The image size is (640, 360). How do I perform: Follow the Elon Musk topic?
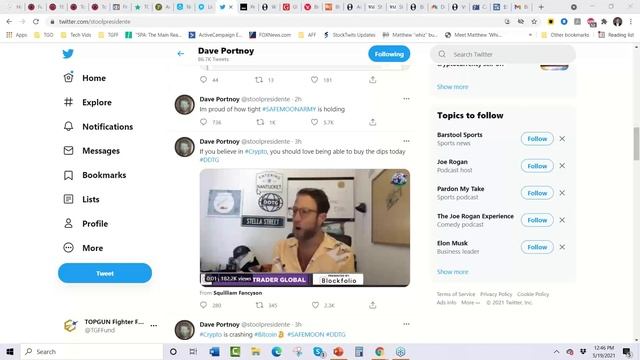click(537, 247)
